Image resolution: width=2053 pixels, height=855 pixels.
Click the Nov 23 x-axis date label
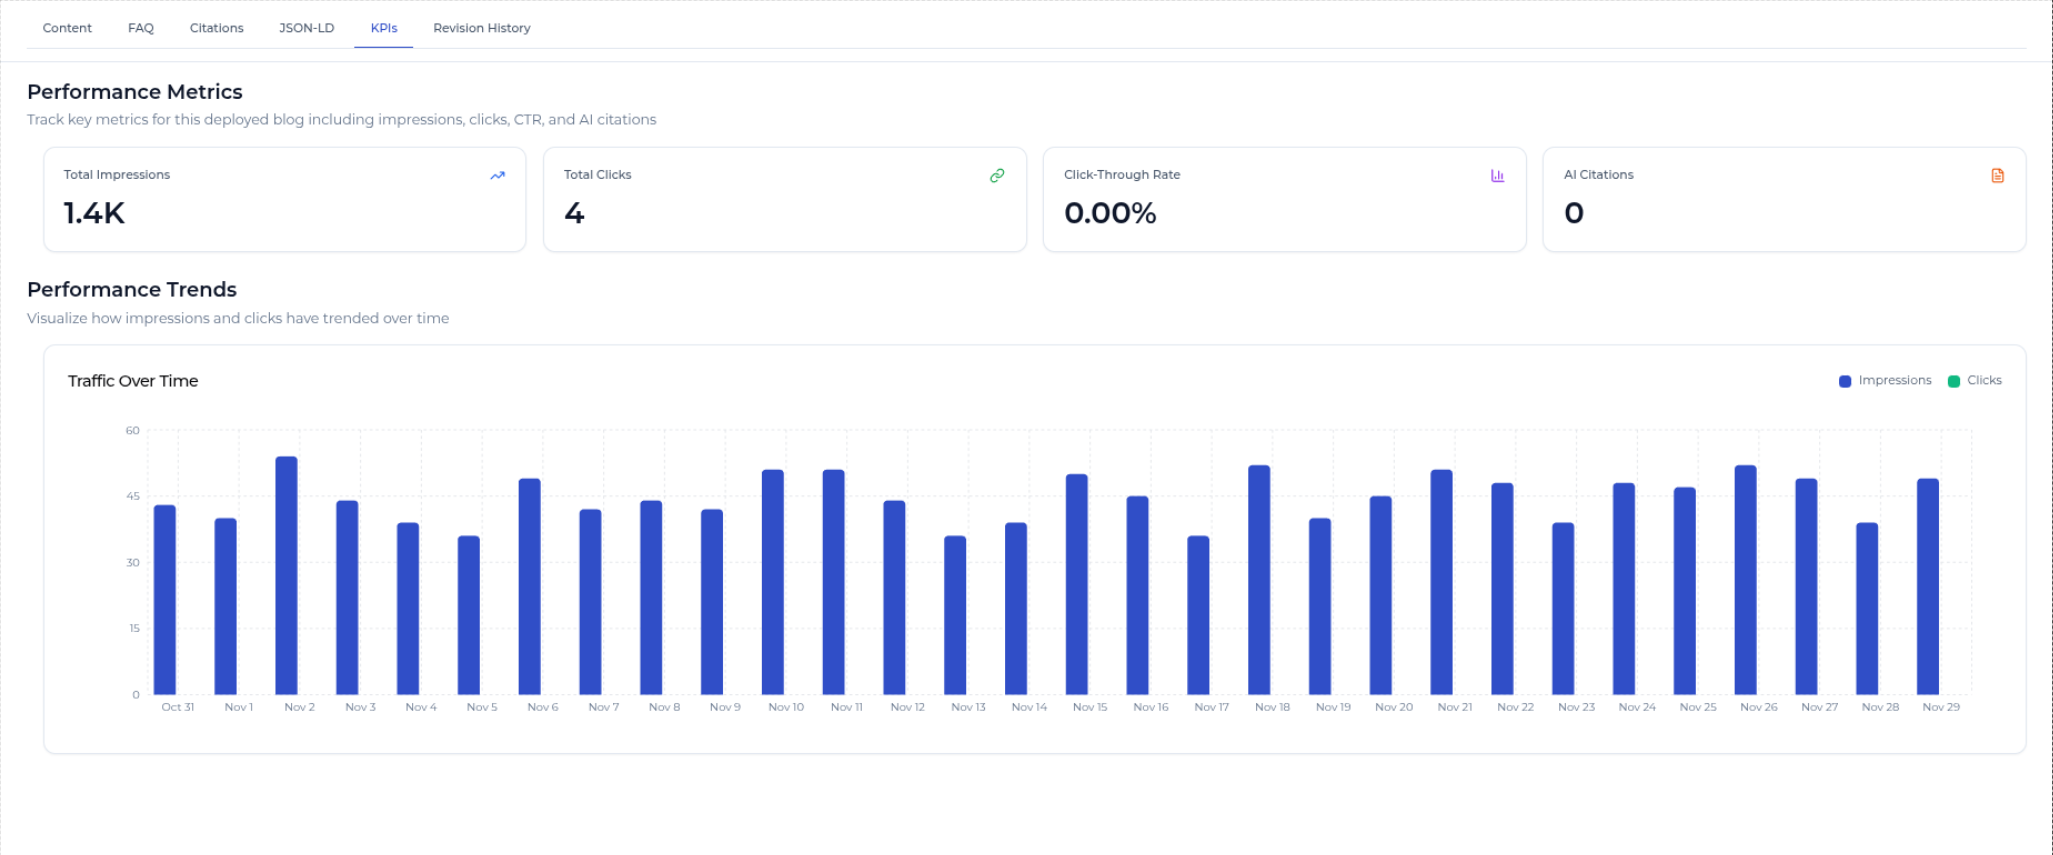(1576, 707)
